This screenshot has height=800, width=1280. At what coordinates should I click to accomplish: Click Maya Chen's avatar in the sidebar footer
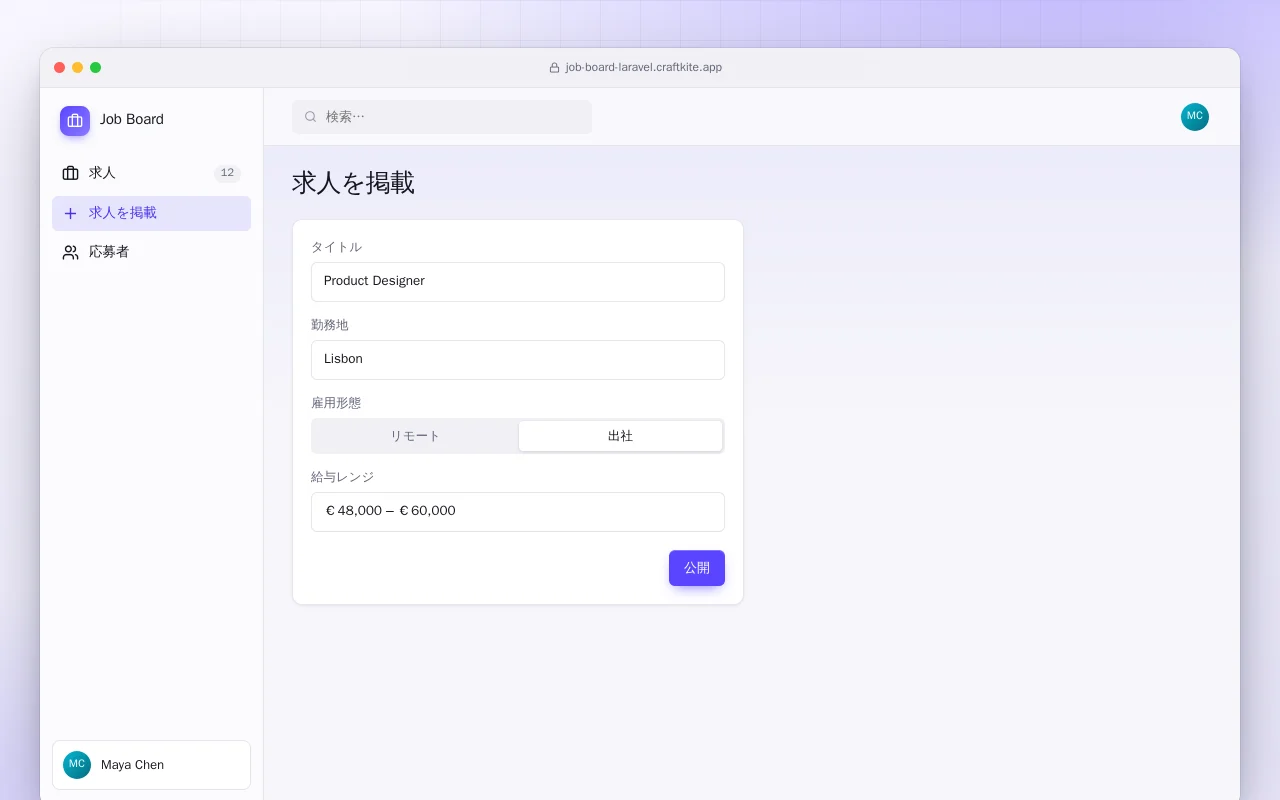coord(77,765)
